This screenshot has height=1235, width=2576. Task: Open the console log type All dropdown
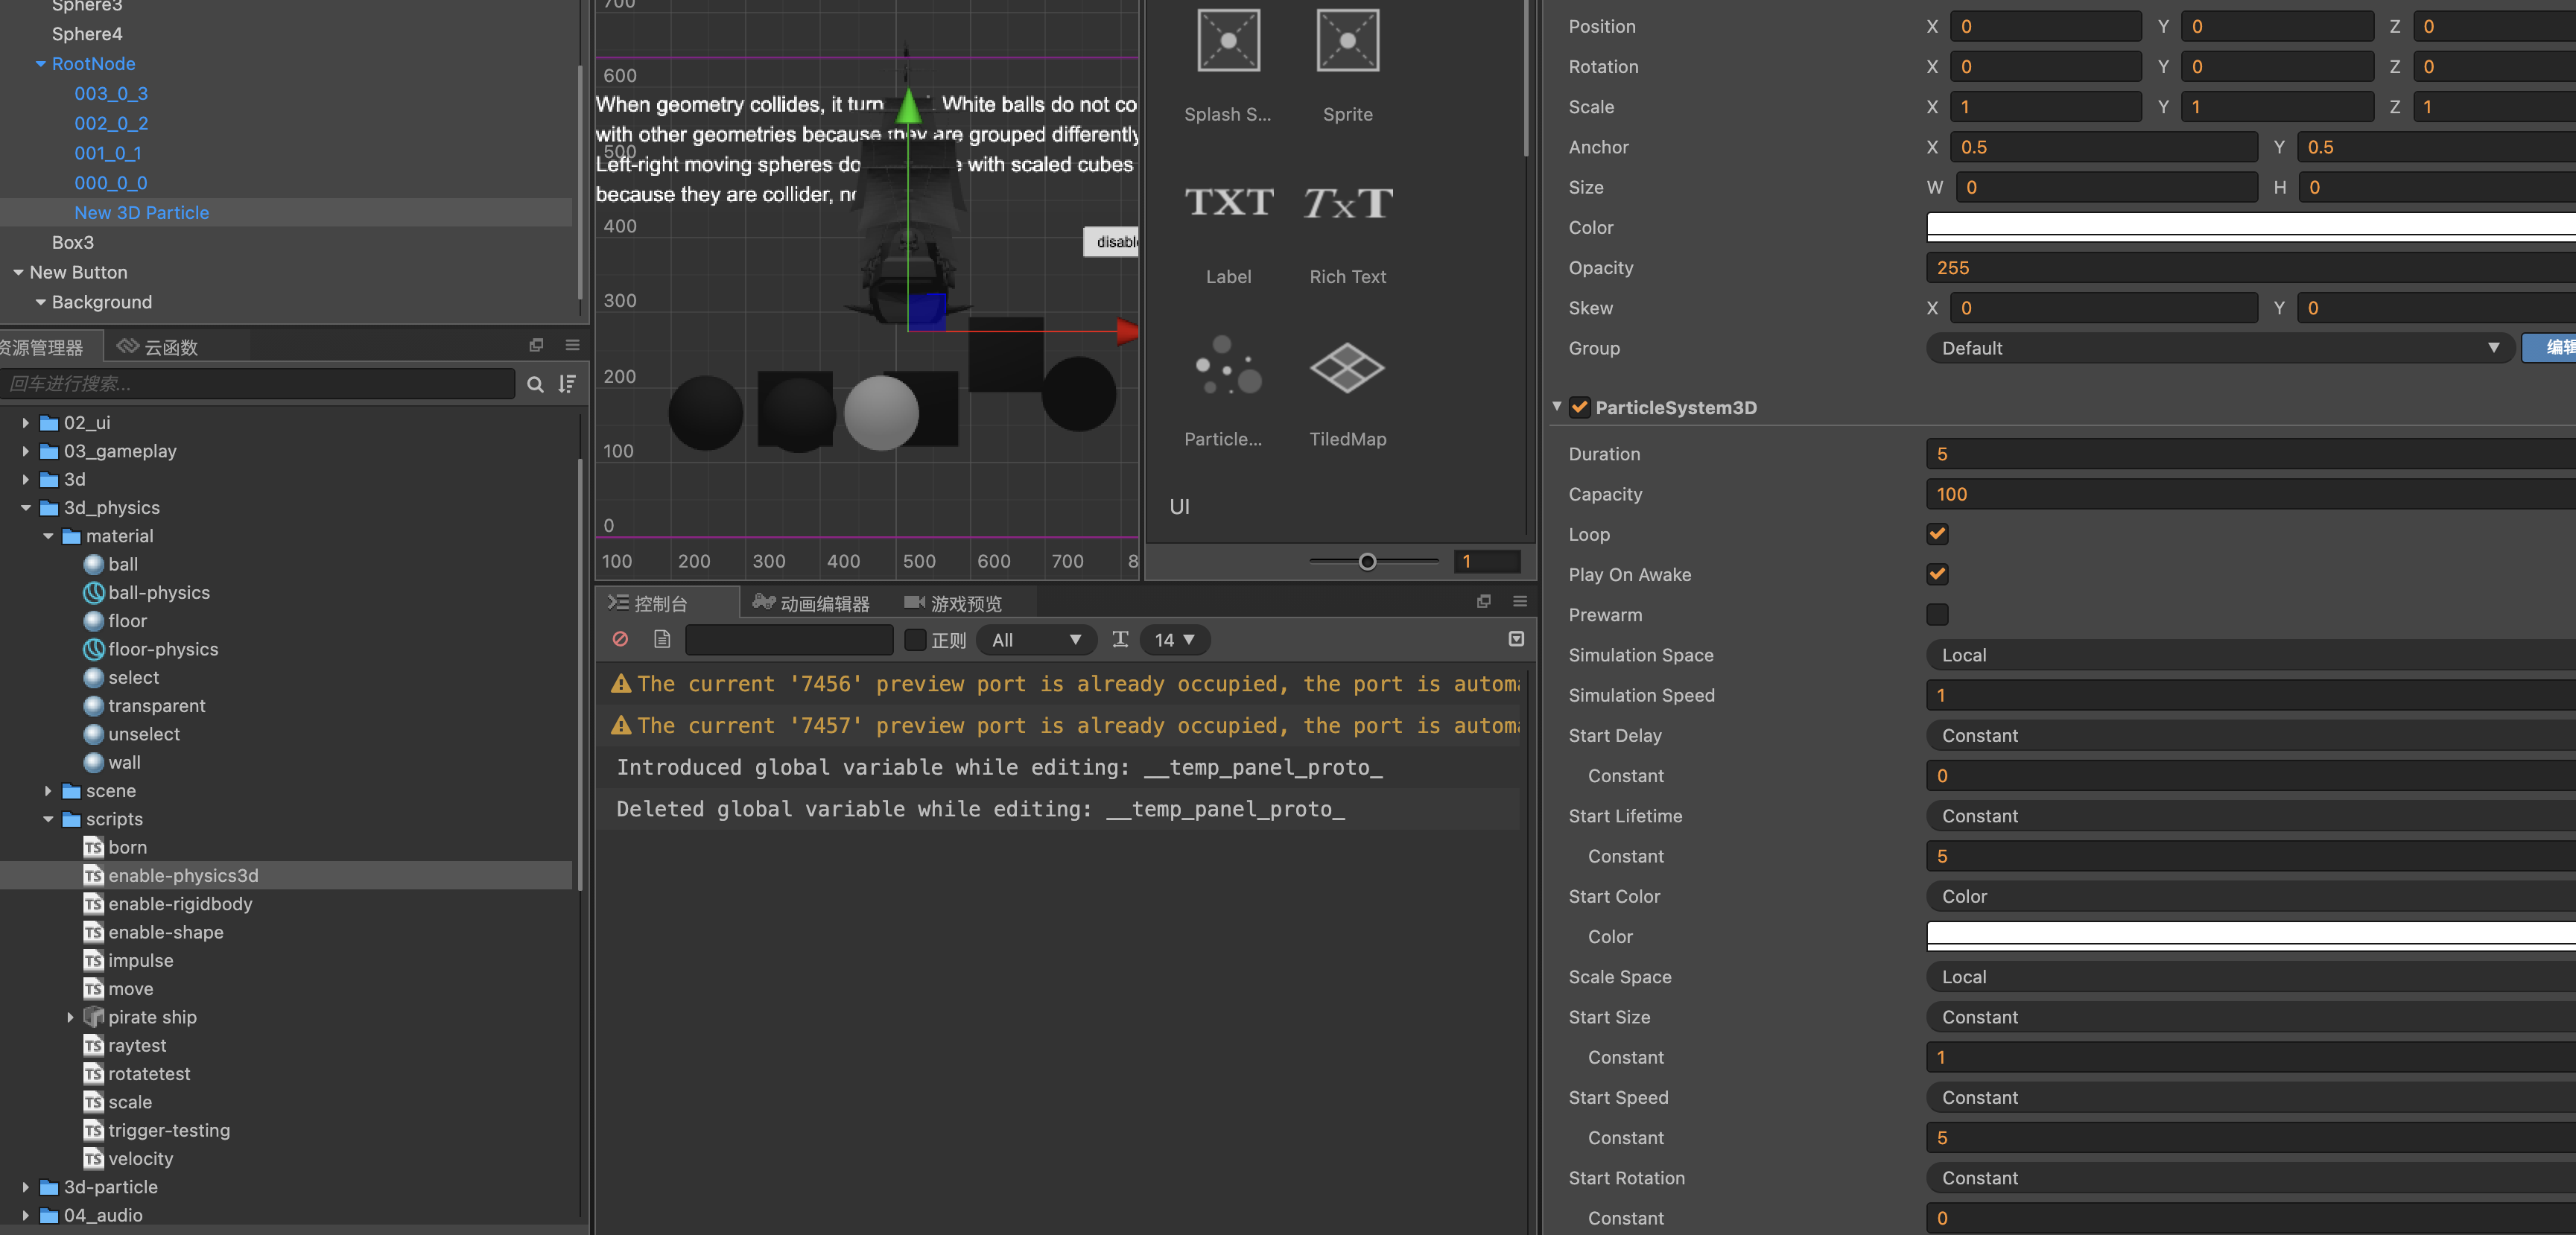[1036, 640]
